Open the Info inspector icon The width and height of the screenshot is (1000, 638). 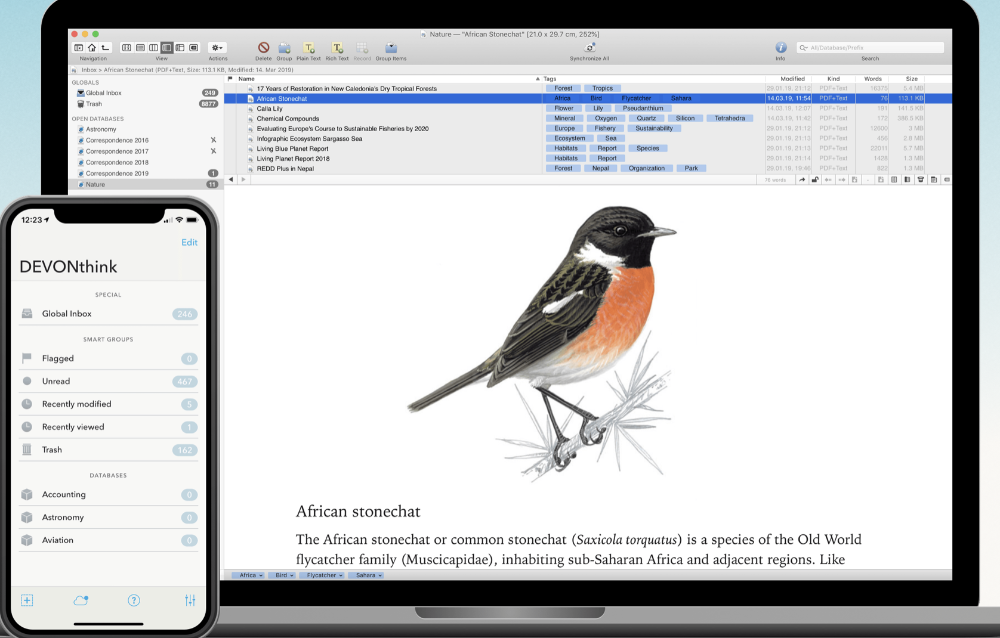[781, 47]
